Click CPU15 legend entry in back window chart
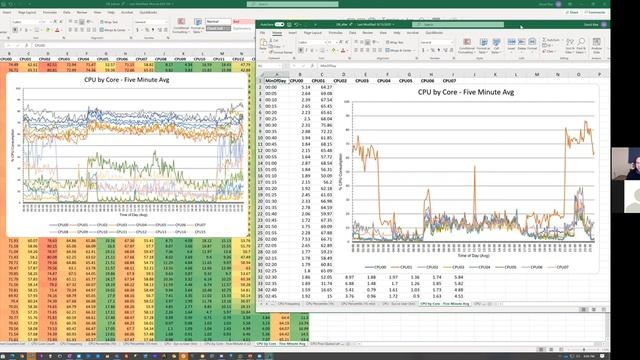Screen dimensions: 640x360 [x=196, y=231]
